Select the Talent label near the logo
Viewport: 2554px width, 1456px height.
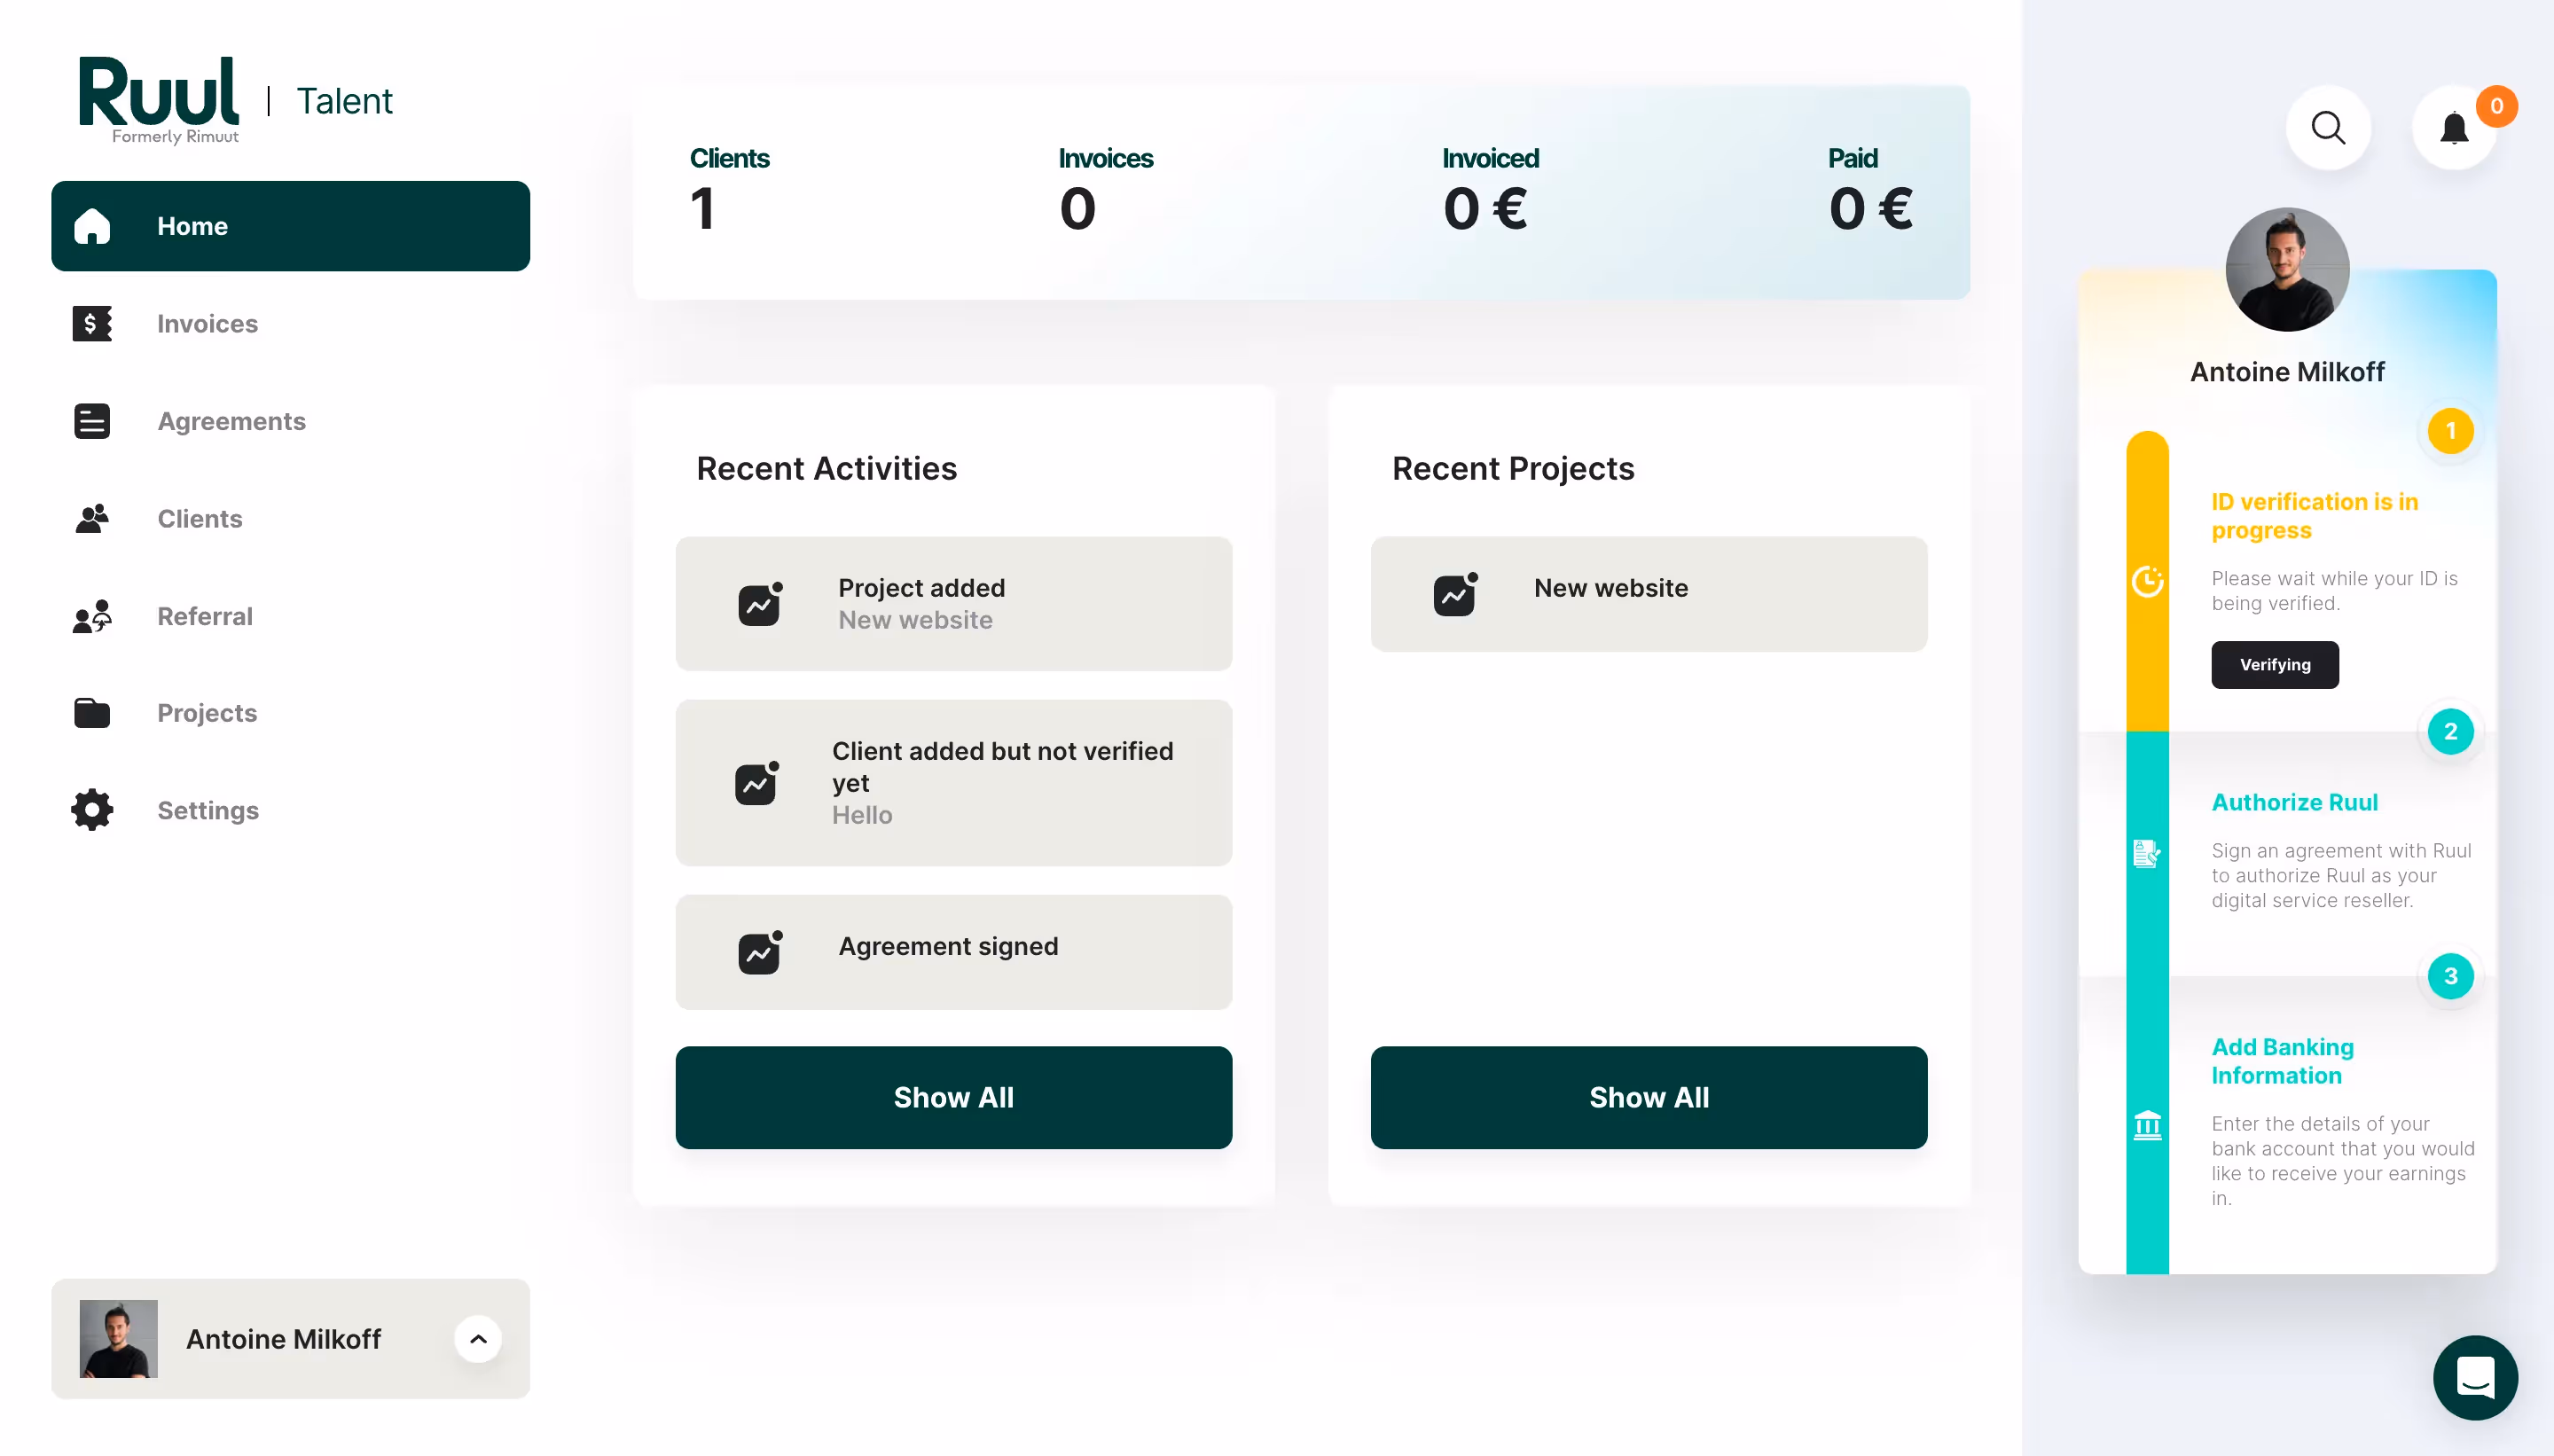344,100
